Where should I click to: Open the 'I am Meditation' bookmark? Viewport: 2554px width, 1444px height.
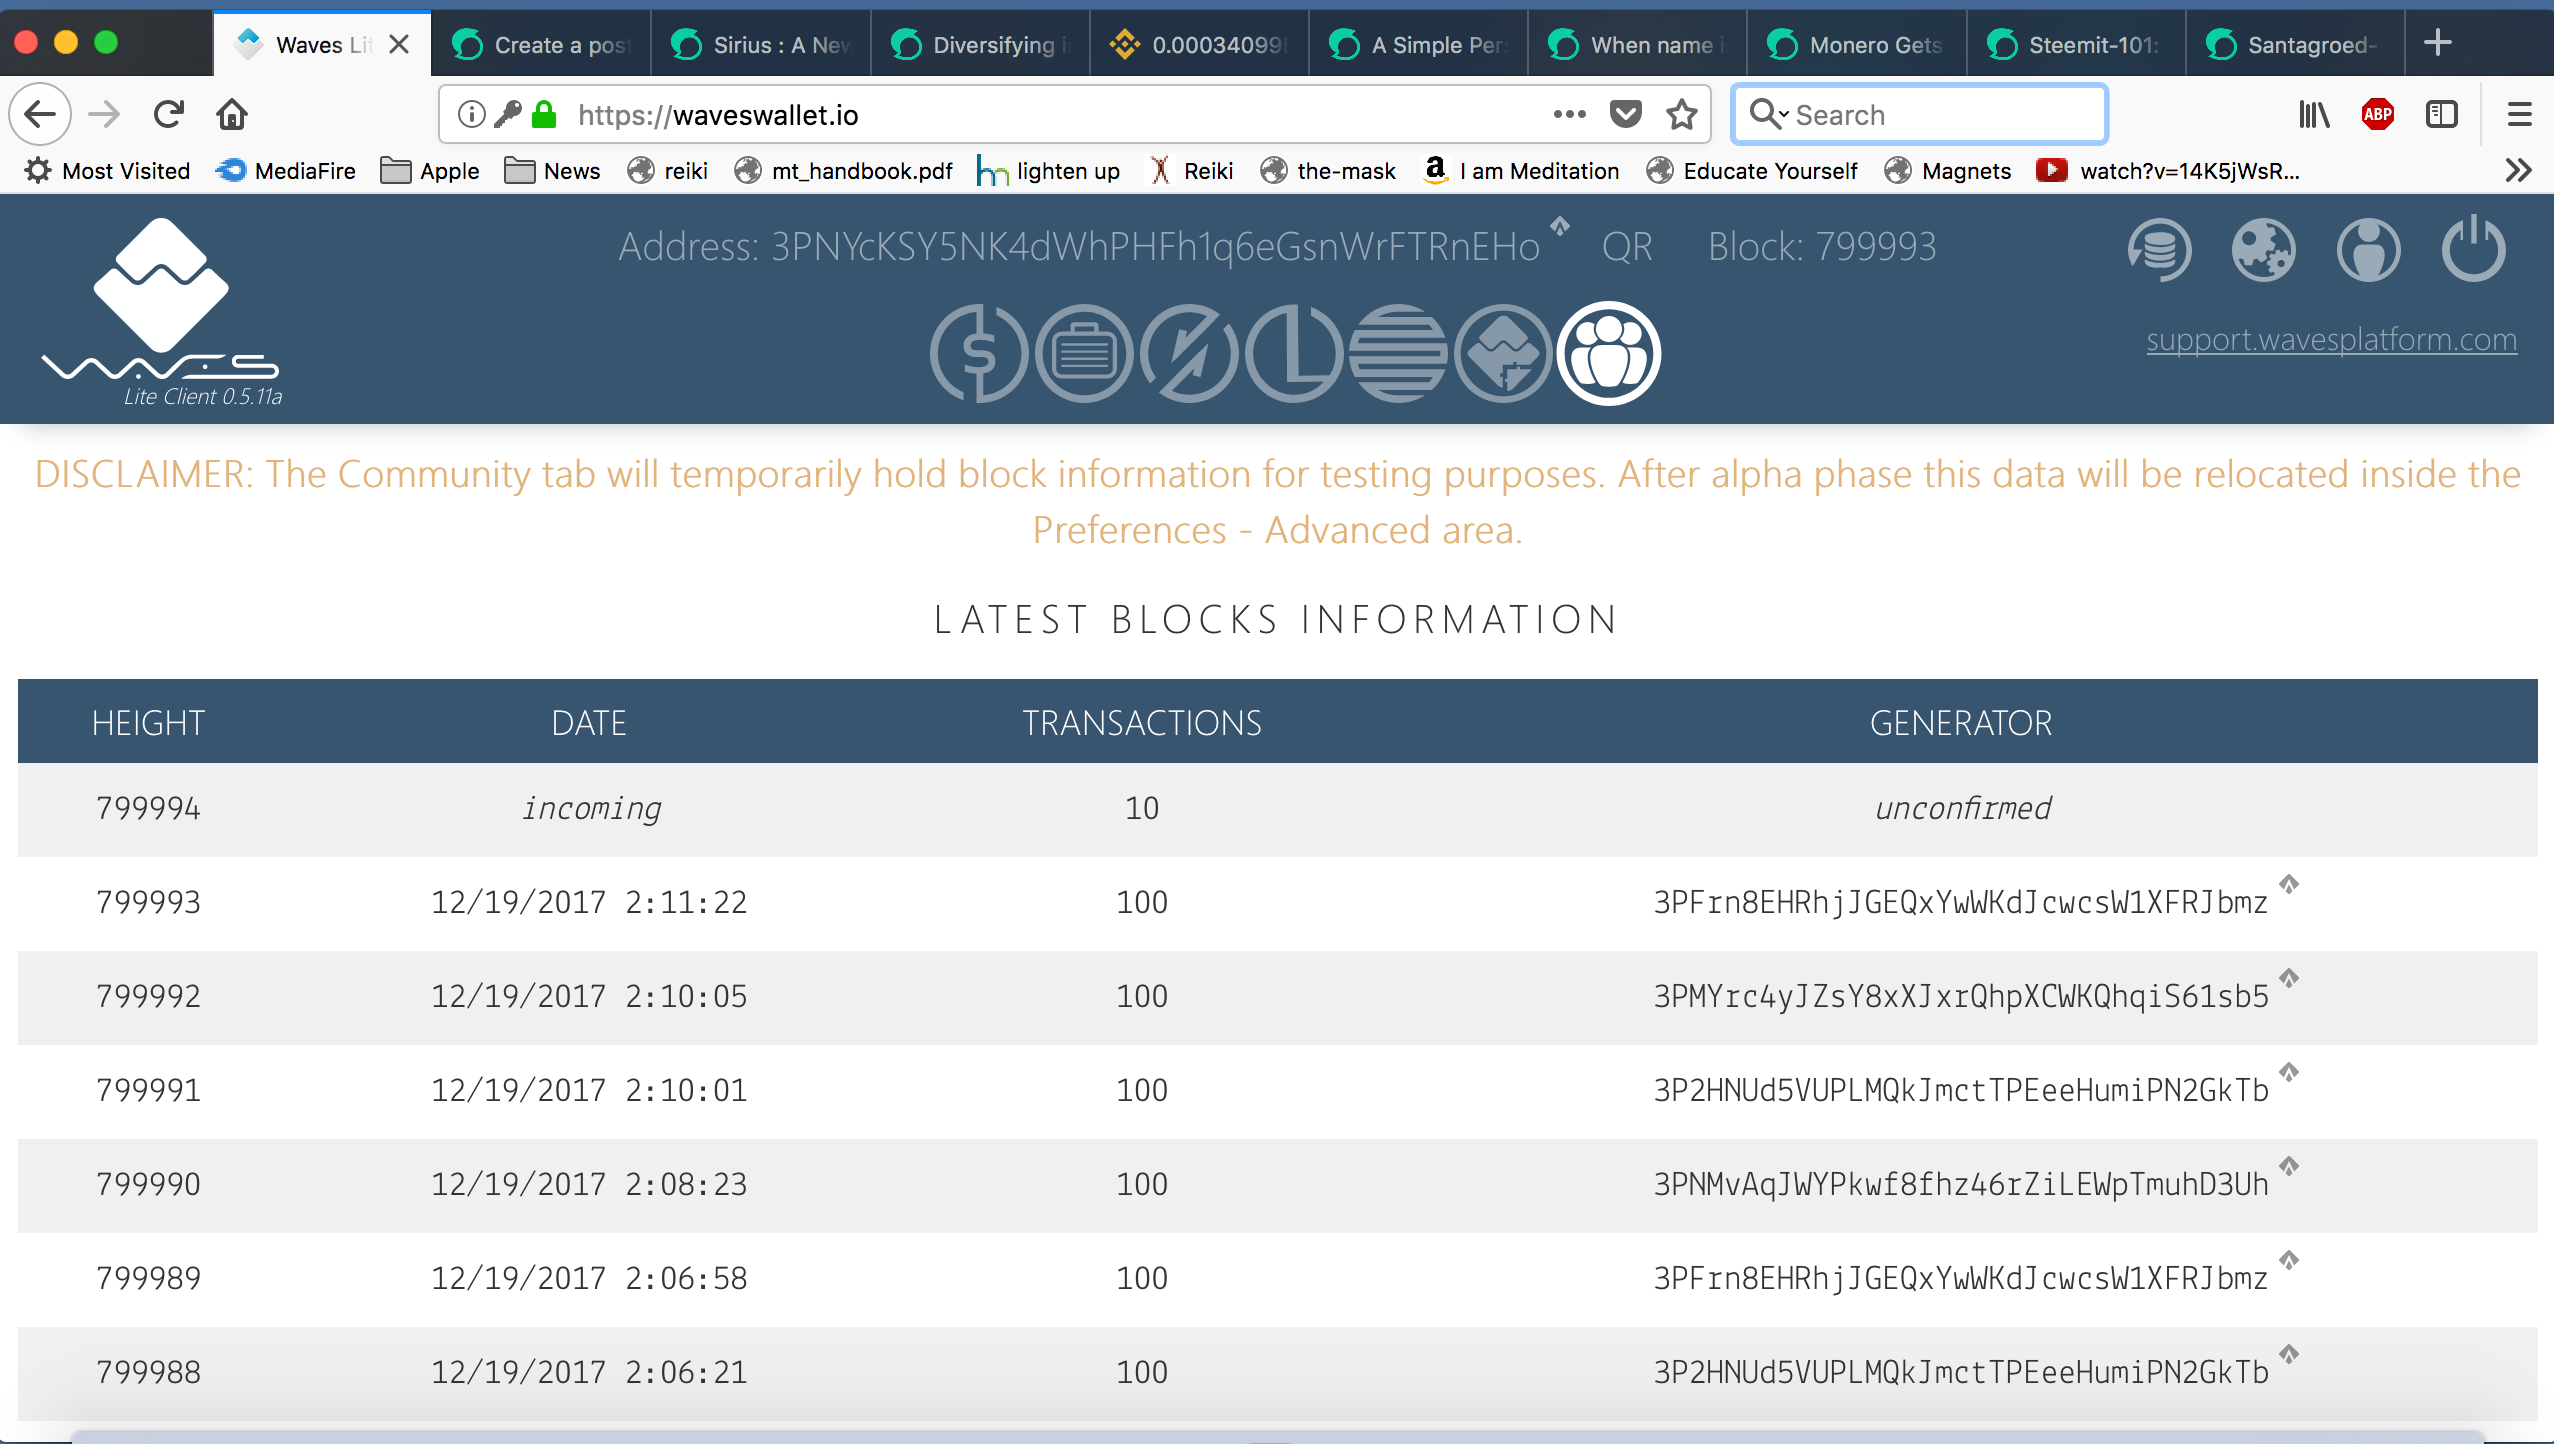[1521, 170]
